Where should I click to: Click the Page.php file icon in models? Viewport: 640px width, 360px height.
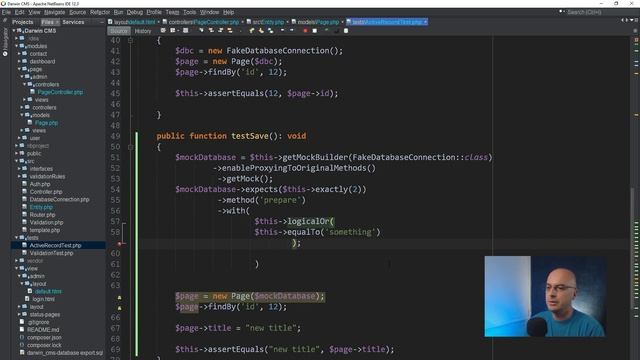click(x=30, y=122)
